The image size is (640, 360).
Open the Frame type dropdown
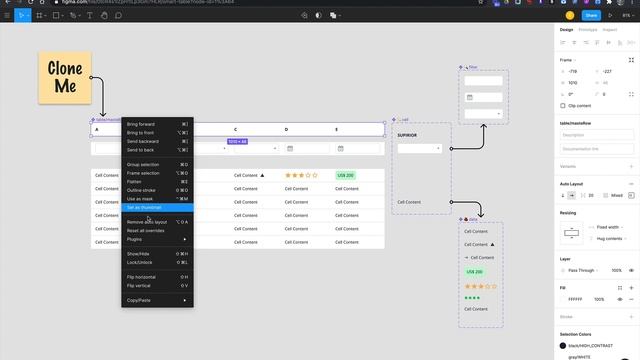pos(568,60)
